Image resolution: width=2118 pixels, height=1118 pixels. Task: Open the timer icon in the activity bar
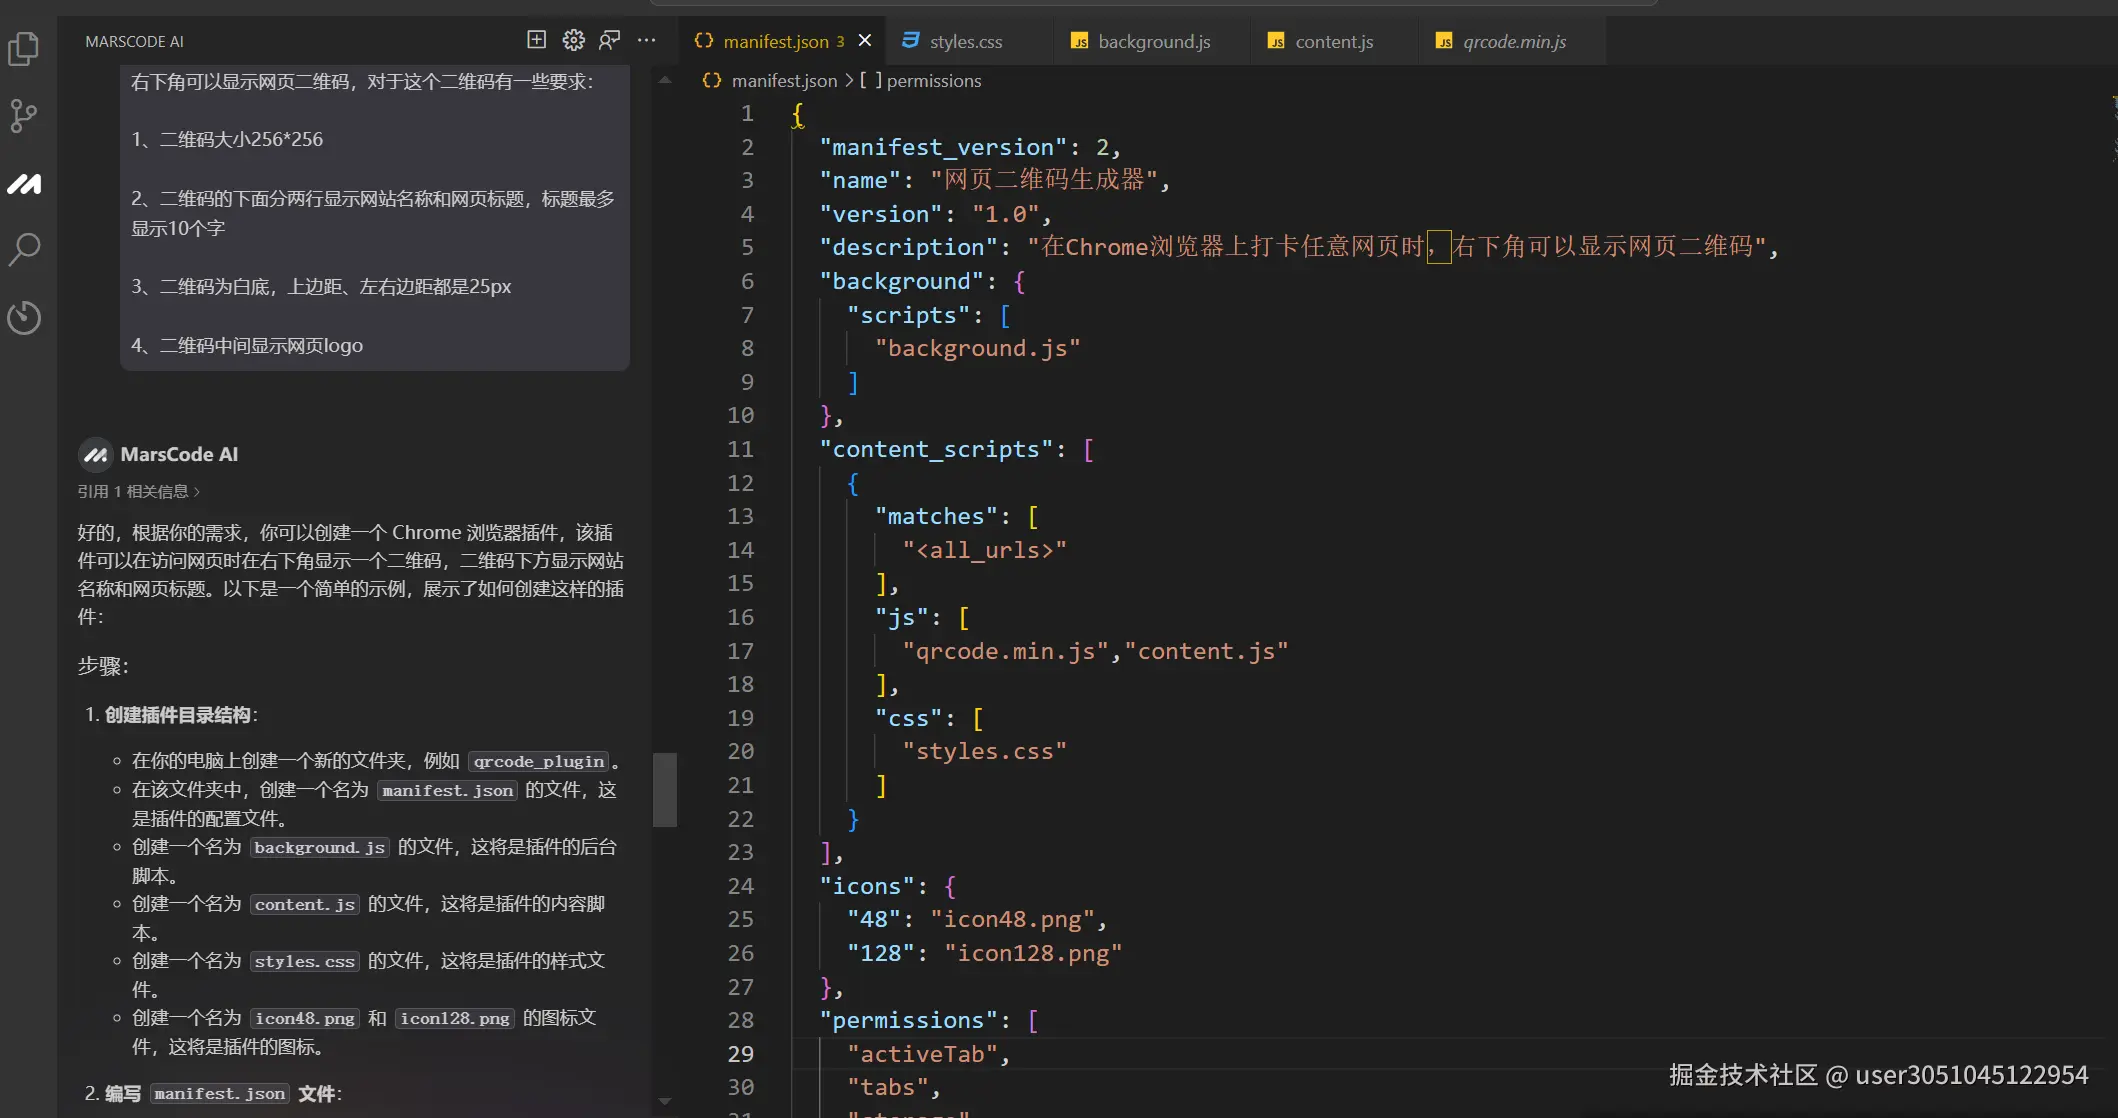click(24, 317)
